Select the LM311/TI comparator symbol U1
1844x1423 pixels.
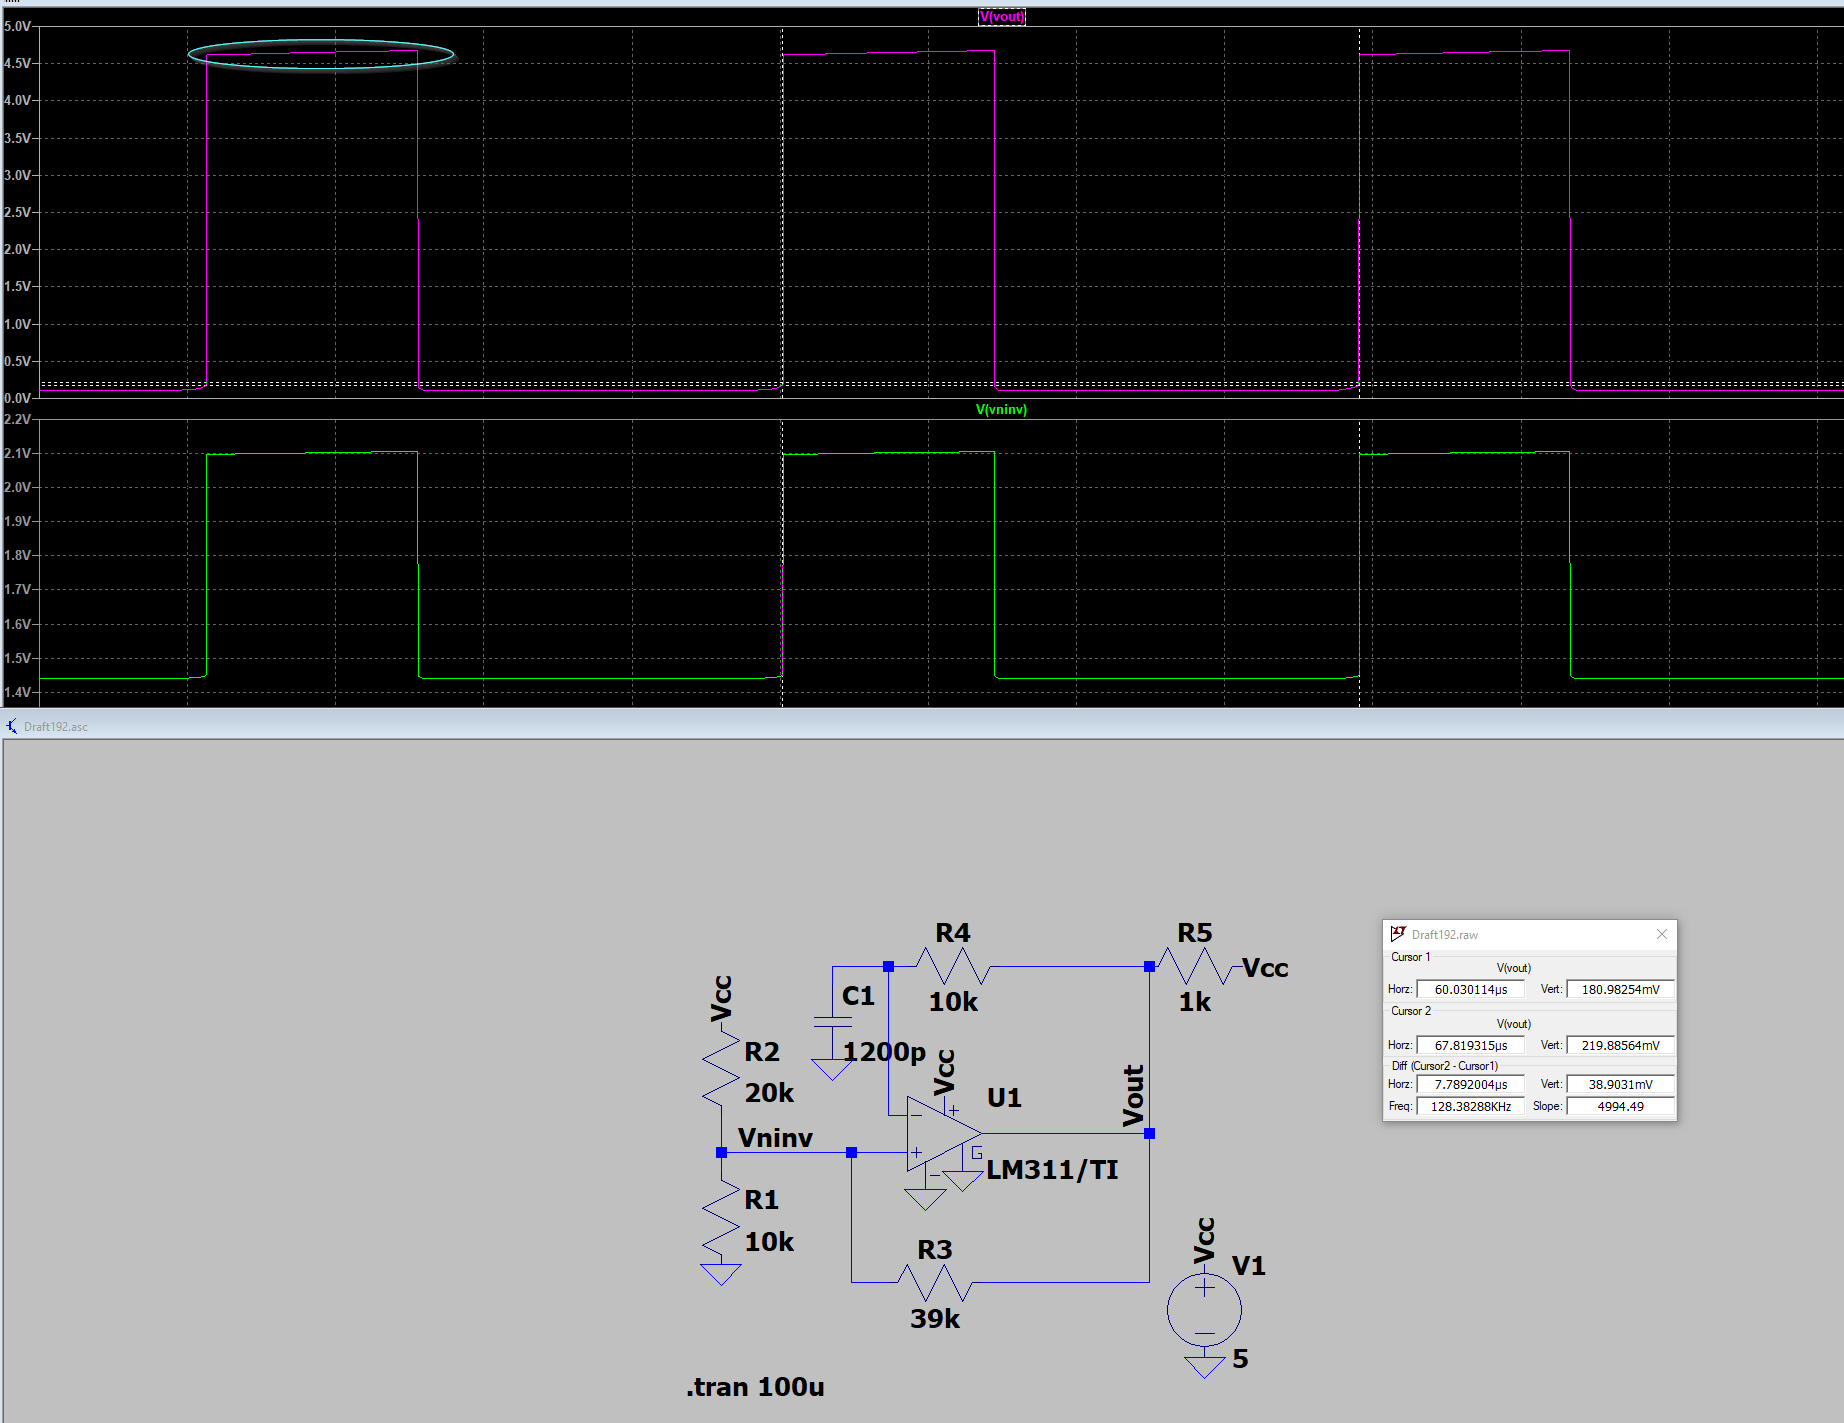(x=944, y=1133)
